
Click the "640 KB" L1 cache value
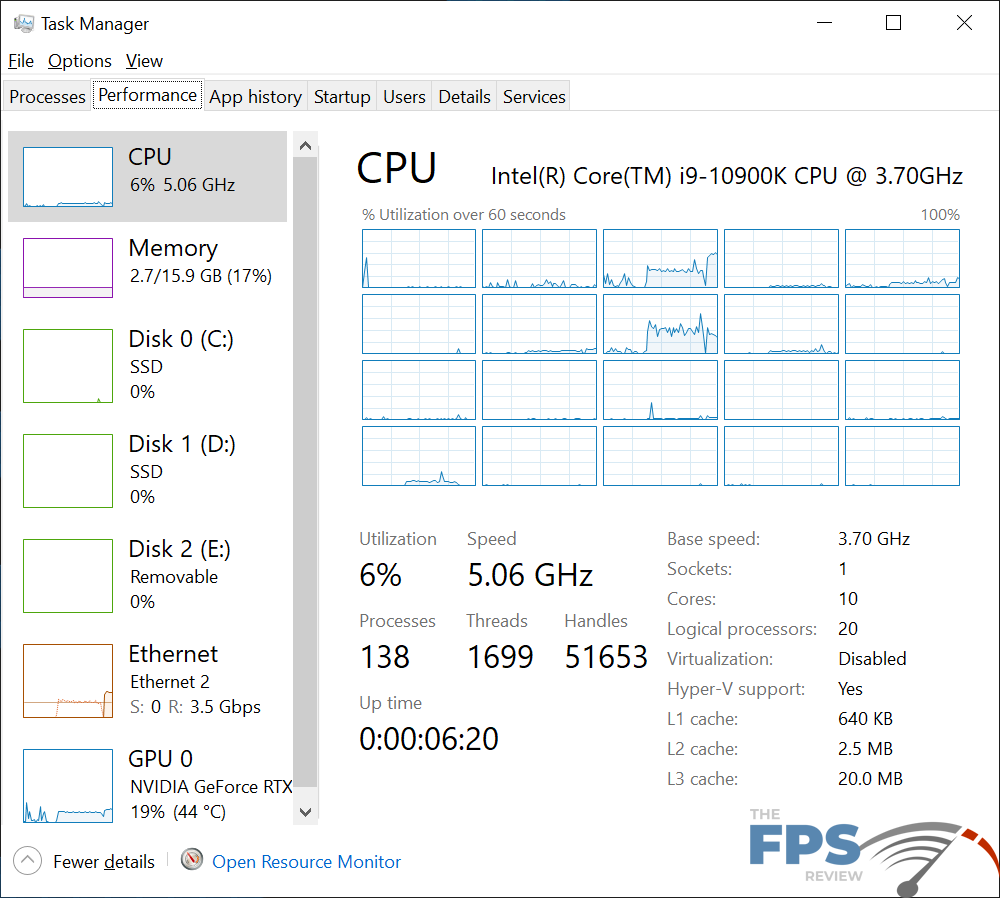(x=865, y=719)
